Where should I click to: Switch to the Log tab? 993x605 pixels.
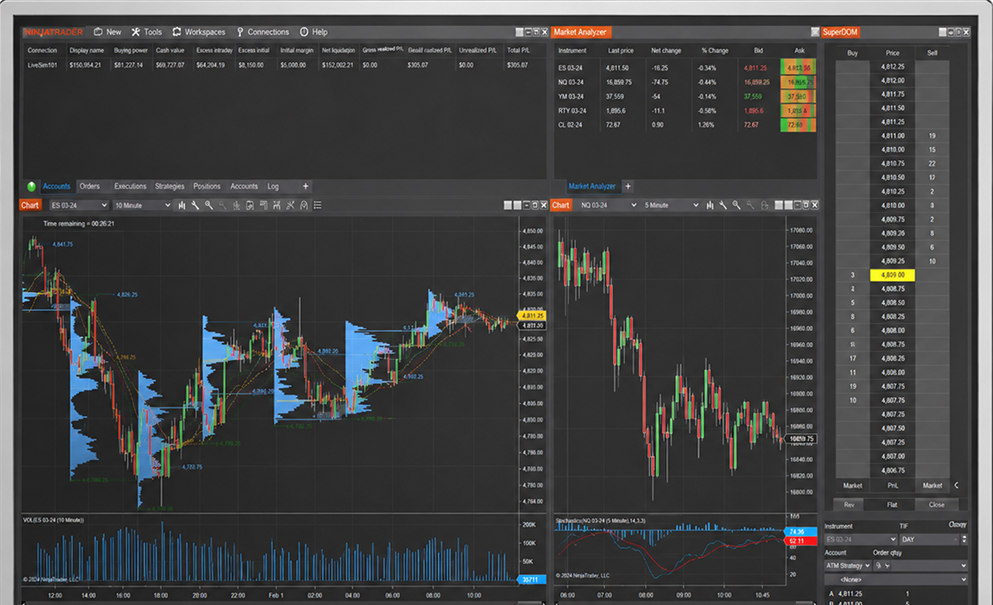tap(273, 186)
